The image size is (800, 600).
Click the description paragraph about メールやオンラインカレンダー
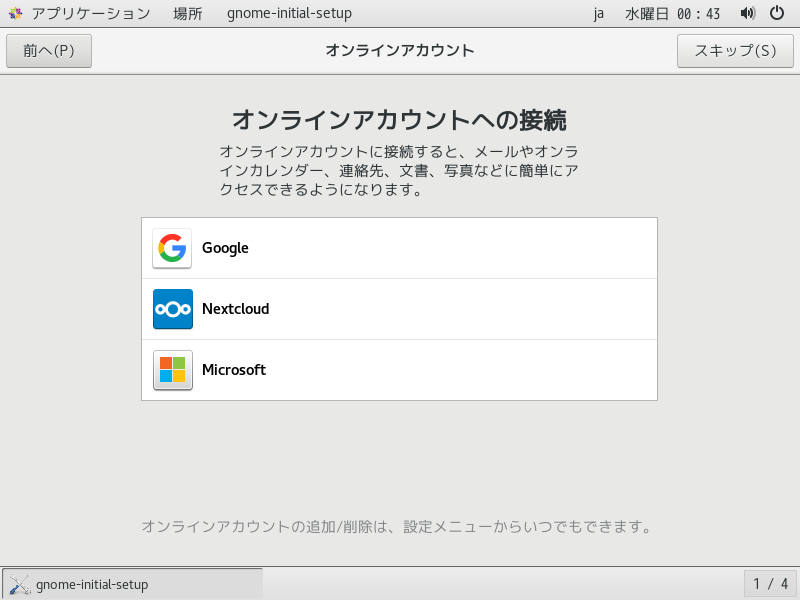[399, 170]
